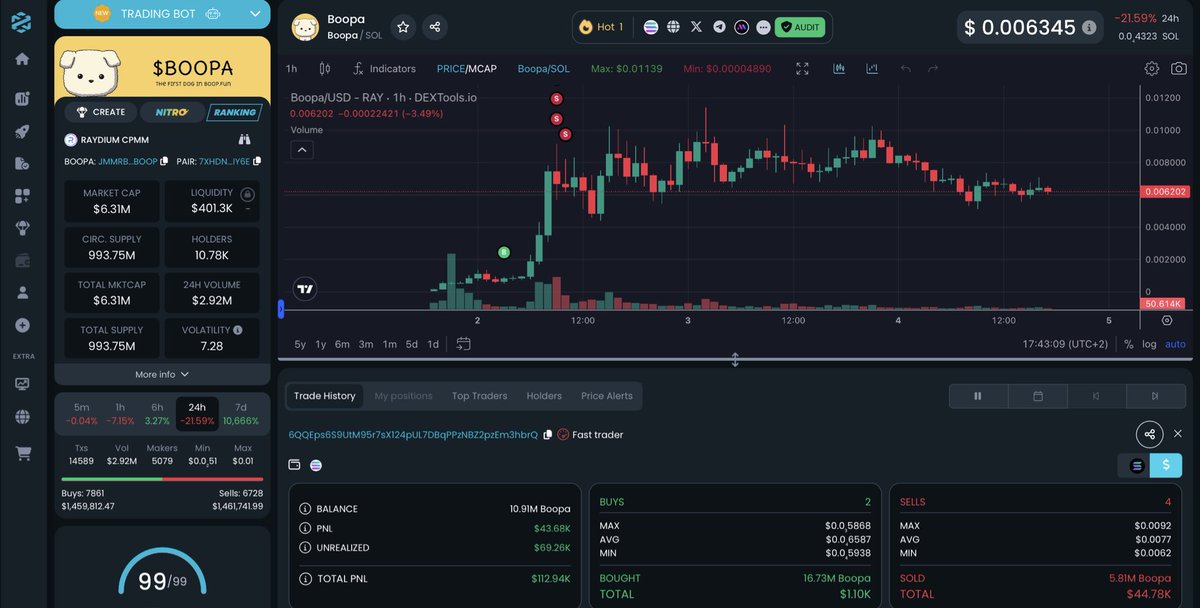This screenshot has width=1200, height=608.
Task: Click the three-dots more links icon
Action: coord(764,27)
